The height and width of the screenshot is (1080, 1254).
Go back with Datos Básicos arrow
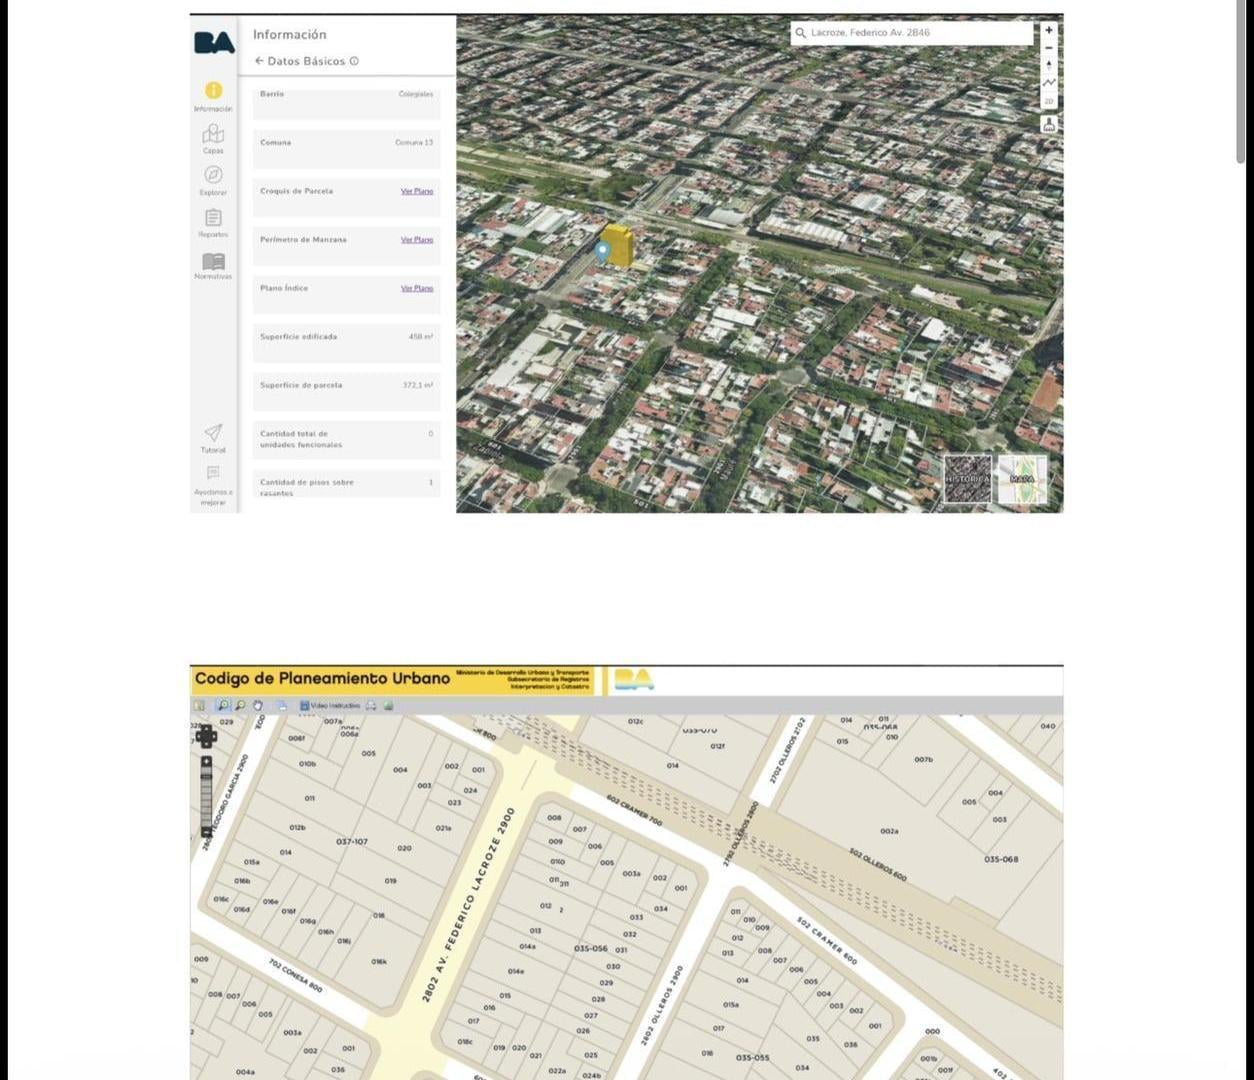[x=259, y=61]
